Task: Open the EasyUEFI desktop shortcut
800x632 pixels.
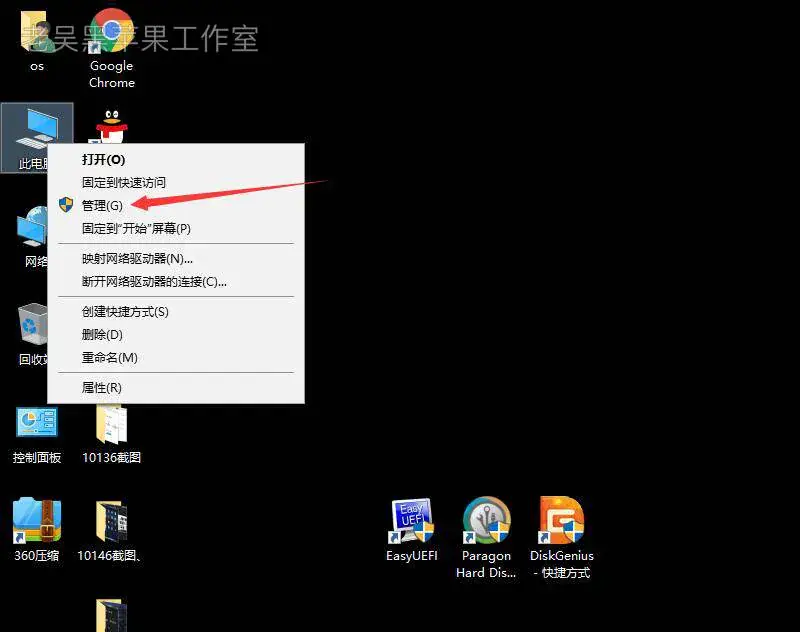Action: [412, 520]
